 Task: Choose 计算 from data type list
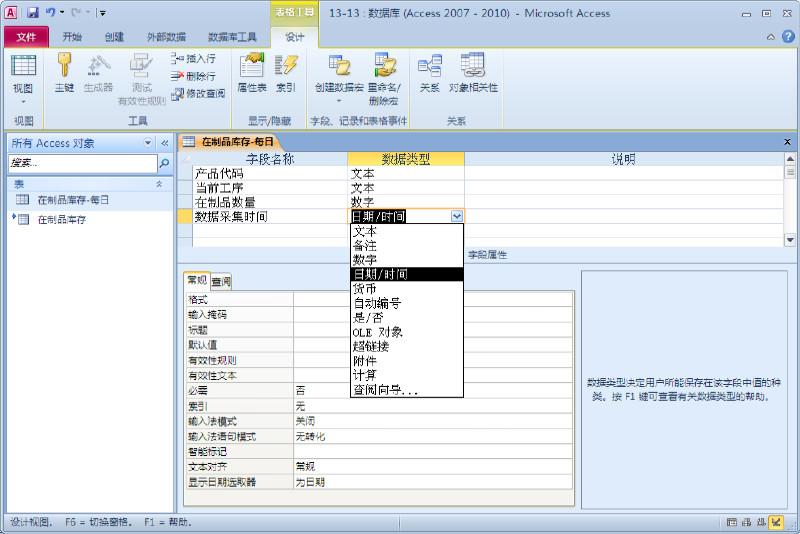point(407,375)
